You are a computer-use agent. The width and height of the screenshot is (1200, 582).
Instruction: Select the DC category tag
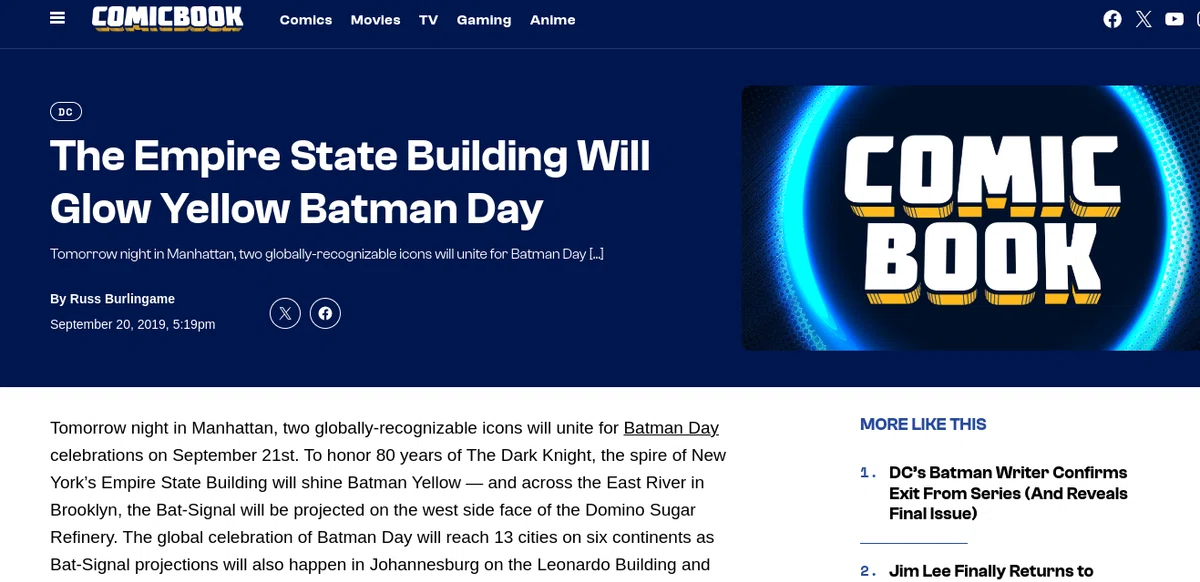[x=66, y=112]
